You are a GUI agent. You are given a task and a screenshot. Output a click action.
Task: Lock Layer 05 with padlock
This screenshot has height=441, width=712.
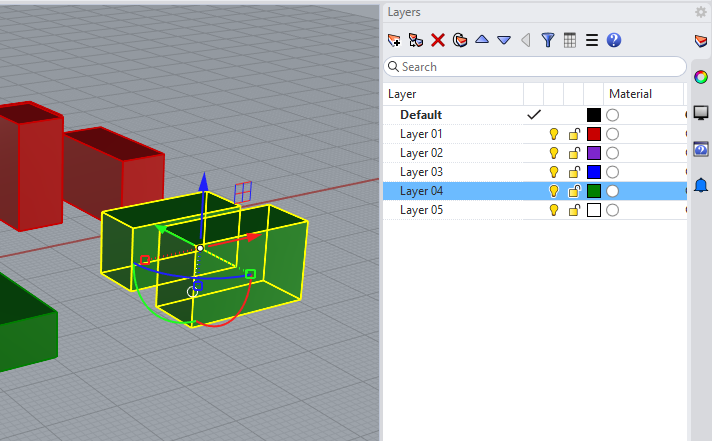(574, 210)
